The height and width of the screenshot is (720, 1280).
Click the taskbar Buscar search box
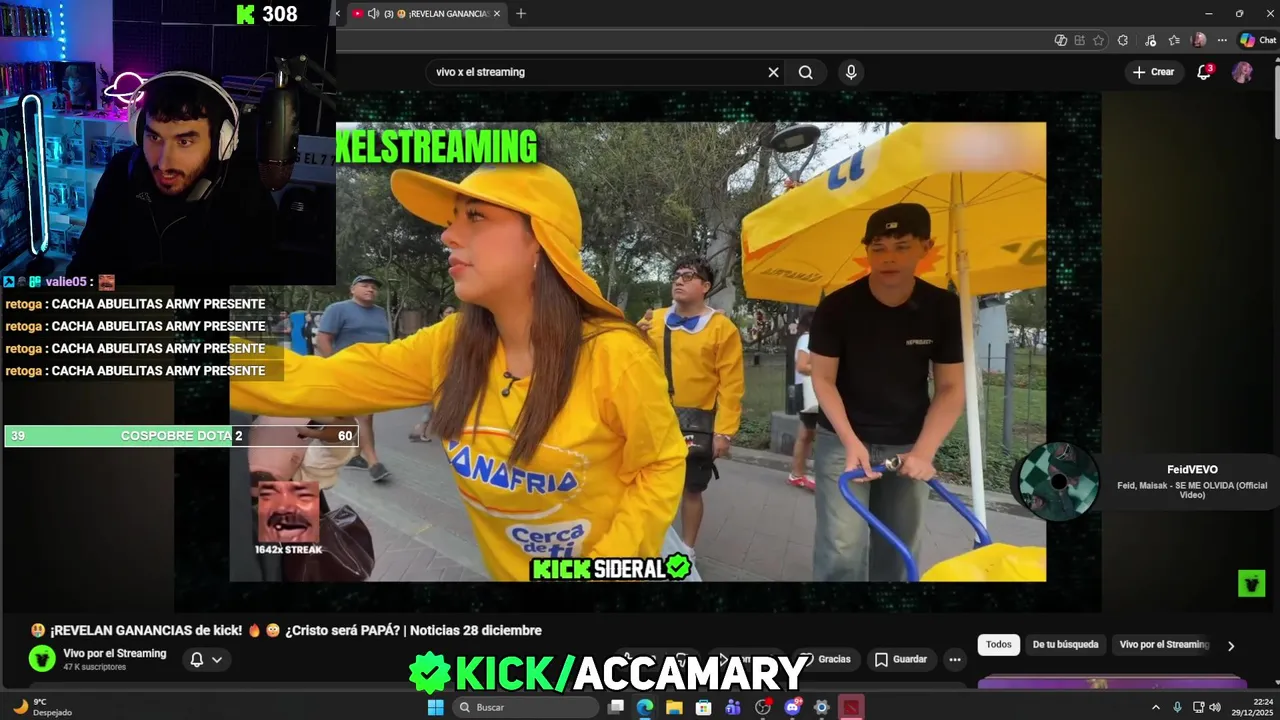[526, 707]
